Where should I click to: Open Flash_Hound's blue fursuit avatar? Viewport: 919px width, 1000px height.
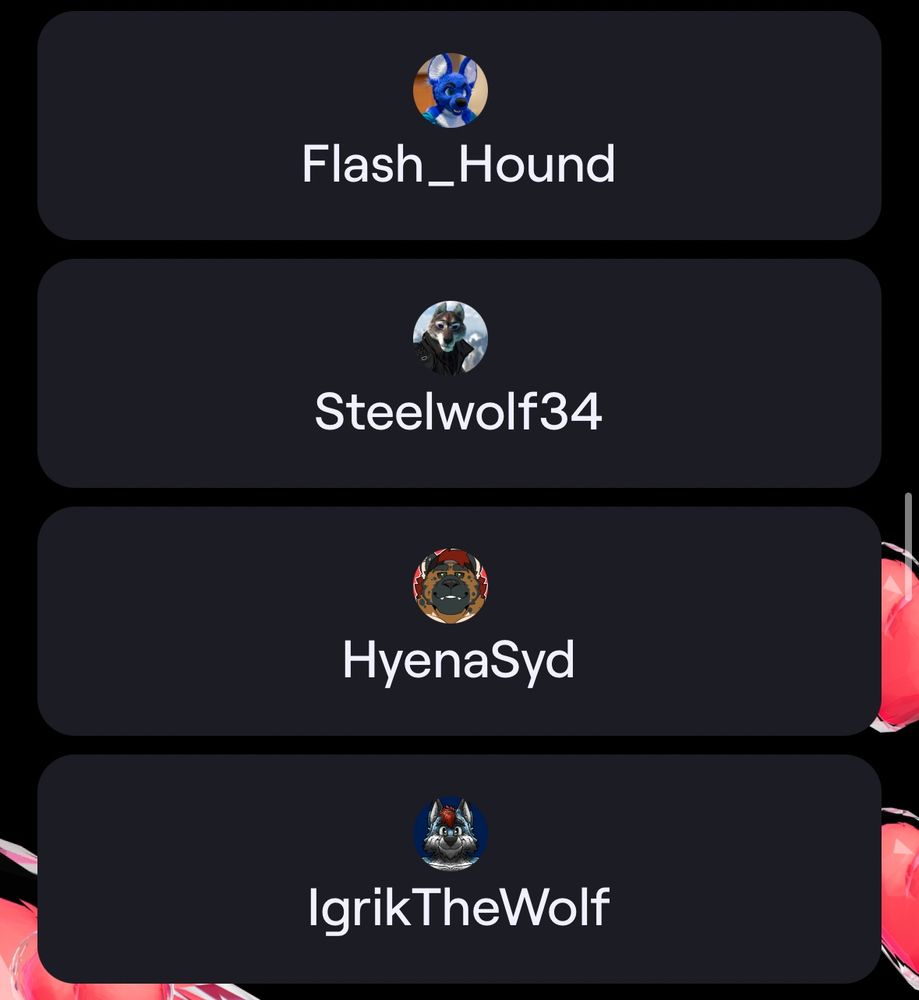tap(450, 90)
